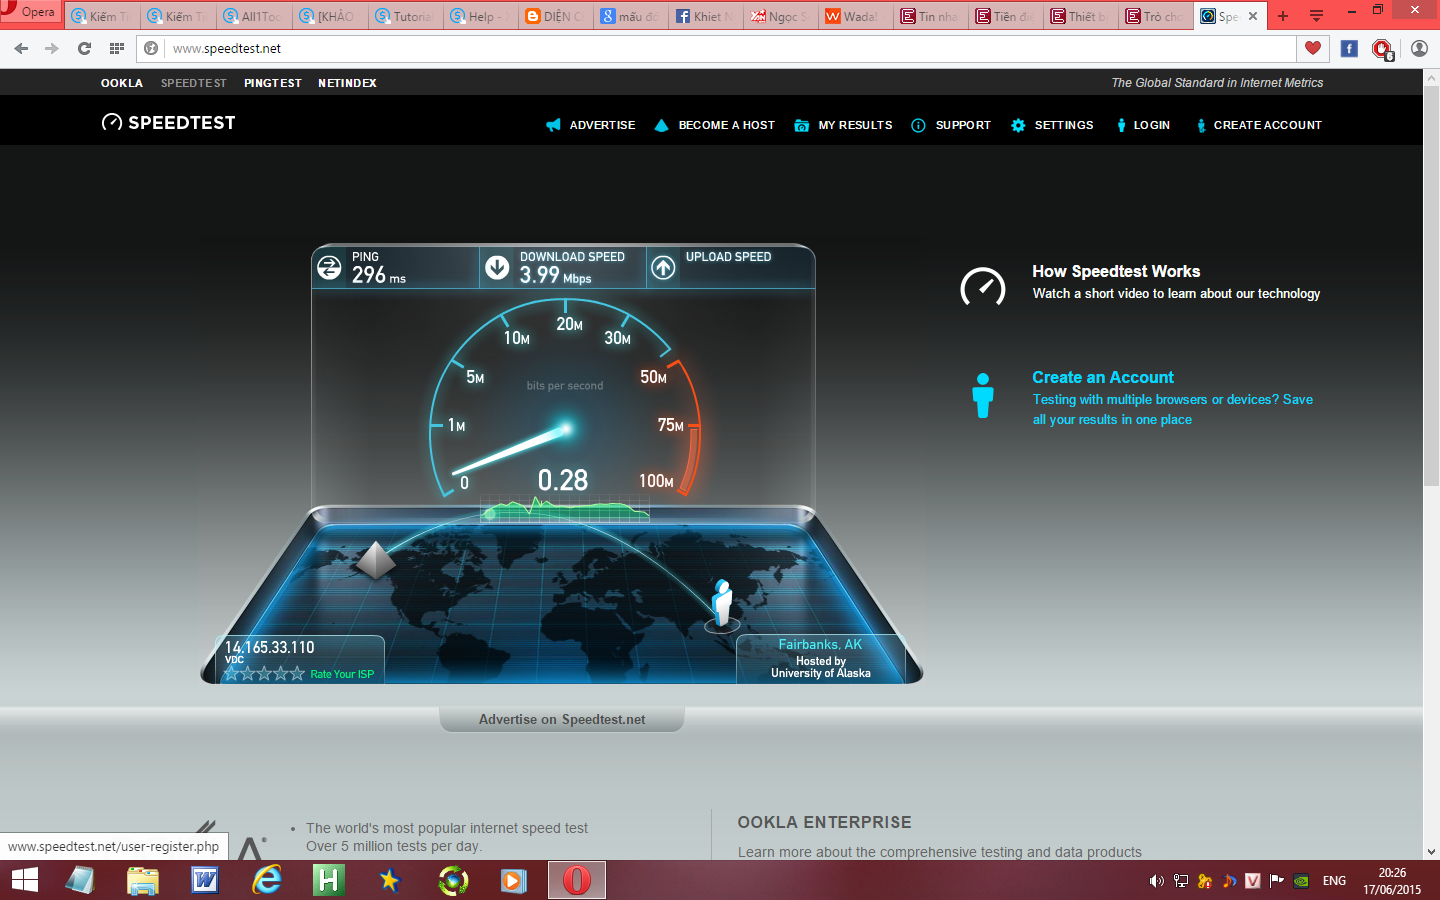The width and height of the screenshot is (1440, 900).
Task: Click CREATE ACCOUNT in the header
Action: click(1259, 125)
